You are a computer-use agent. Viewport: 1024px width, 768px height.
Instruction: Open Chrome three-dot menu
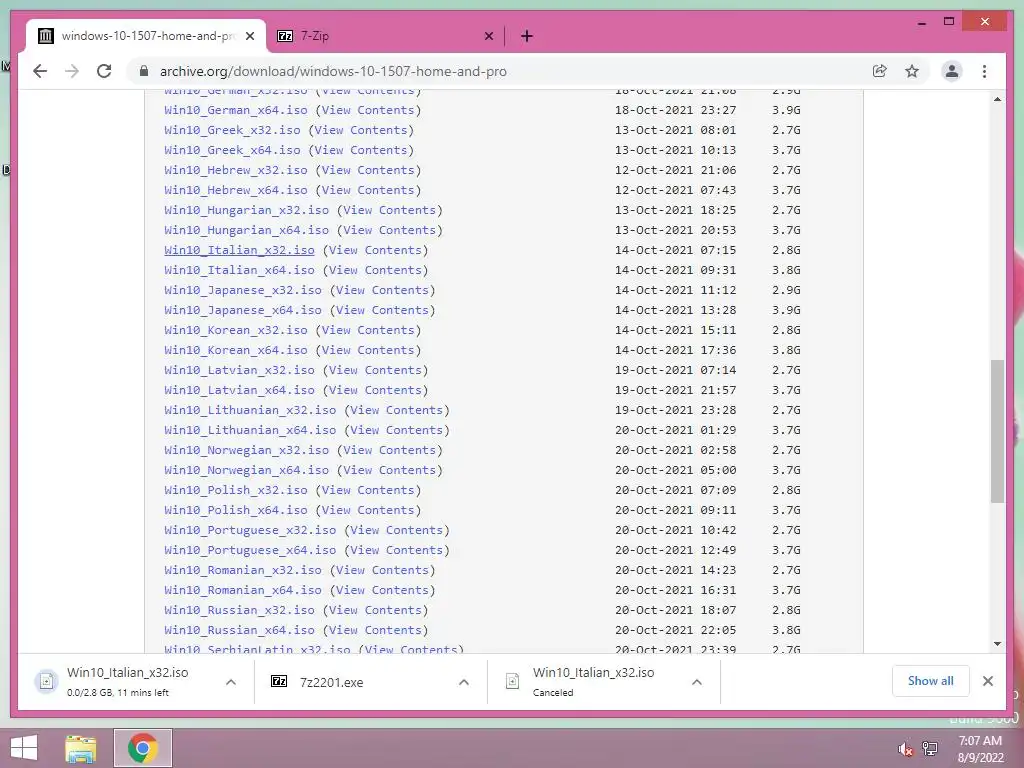pyautogui.click(x=984, y=71)
